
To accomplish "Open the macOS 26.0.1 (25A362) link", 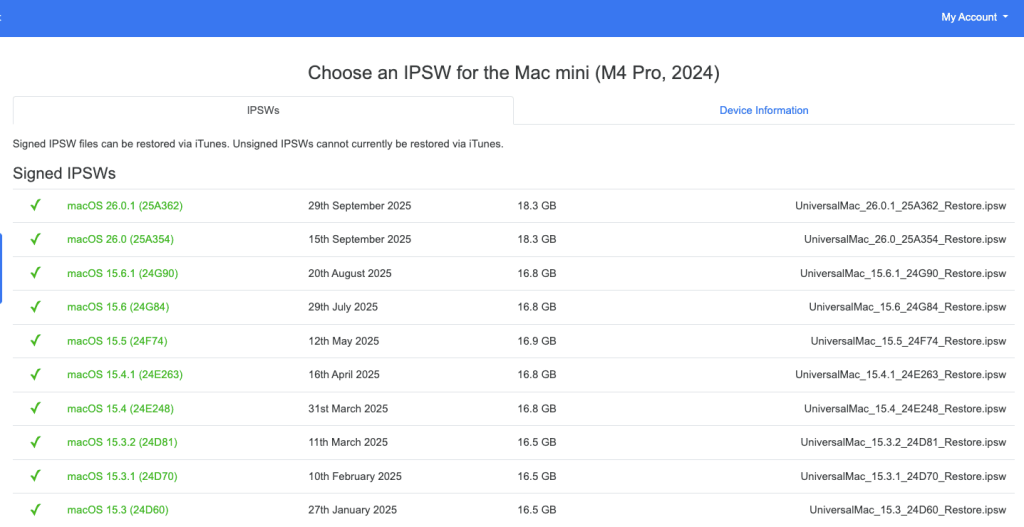I will pyautogui.click(x=125, y=206).
